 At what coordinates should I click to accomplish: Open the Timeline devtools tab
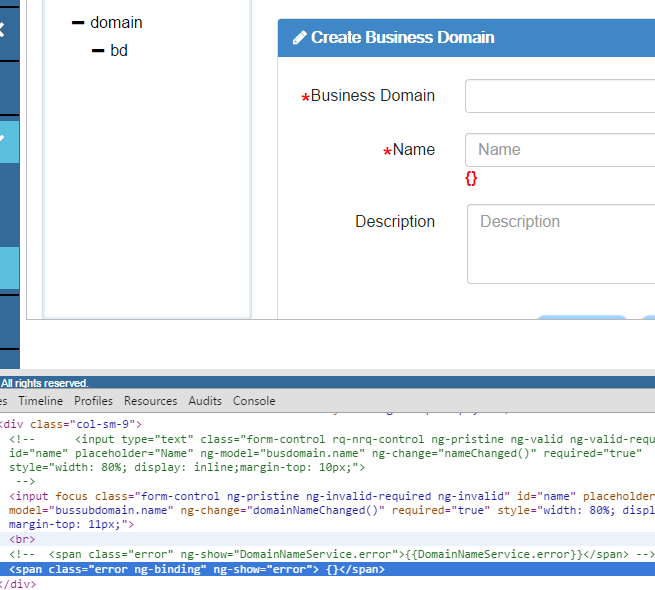(41, 401)
